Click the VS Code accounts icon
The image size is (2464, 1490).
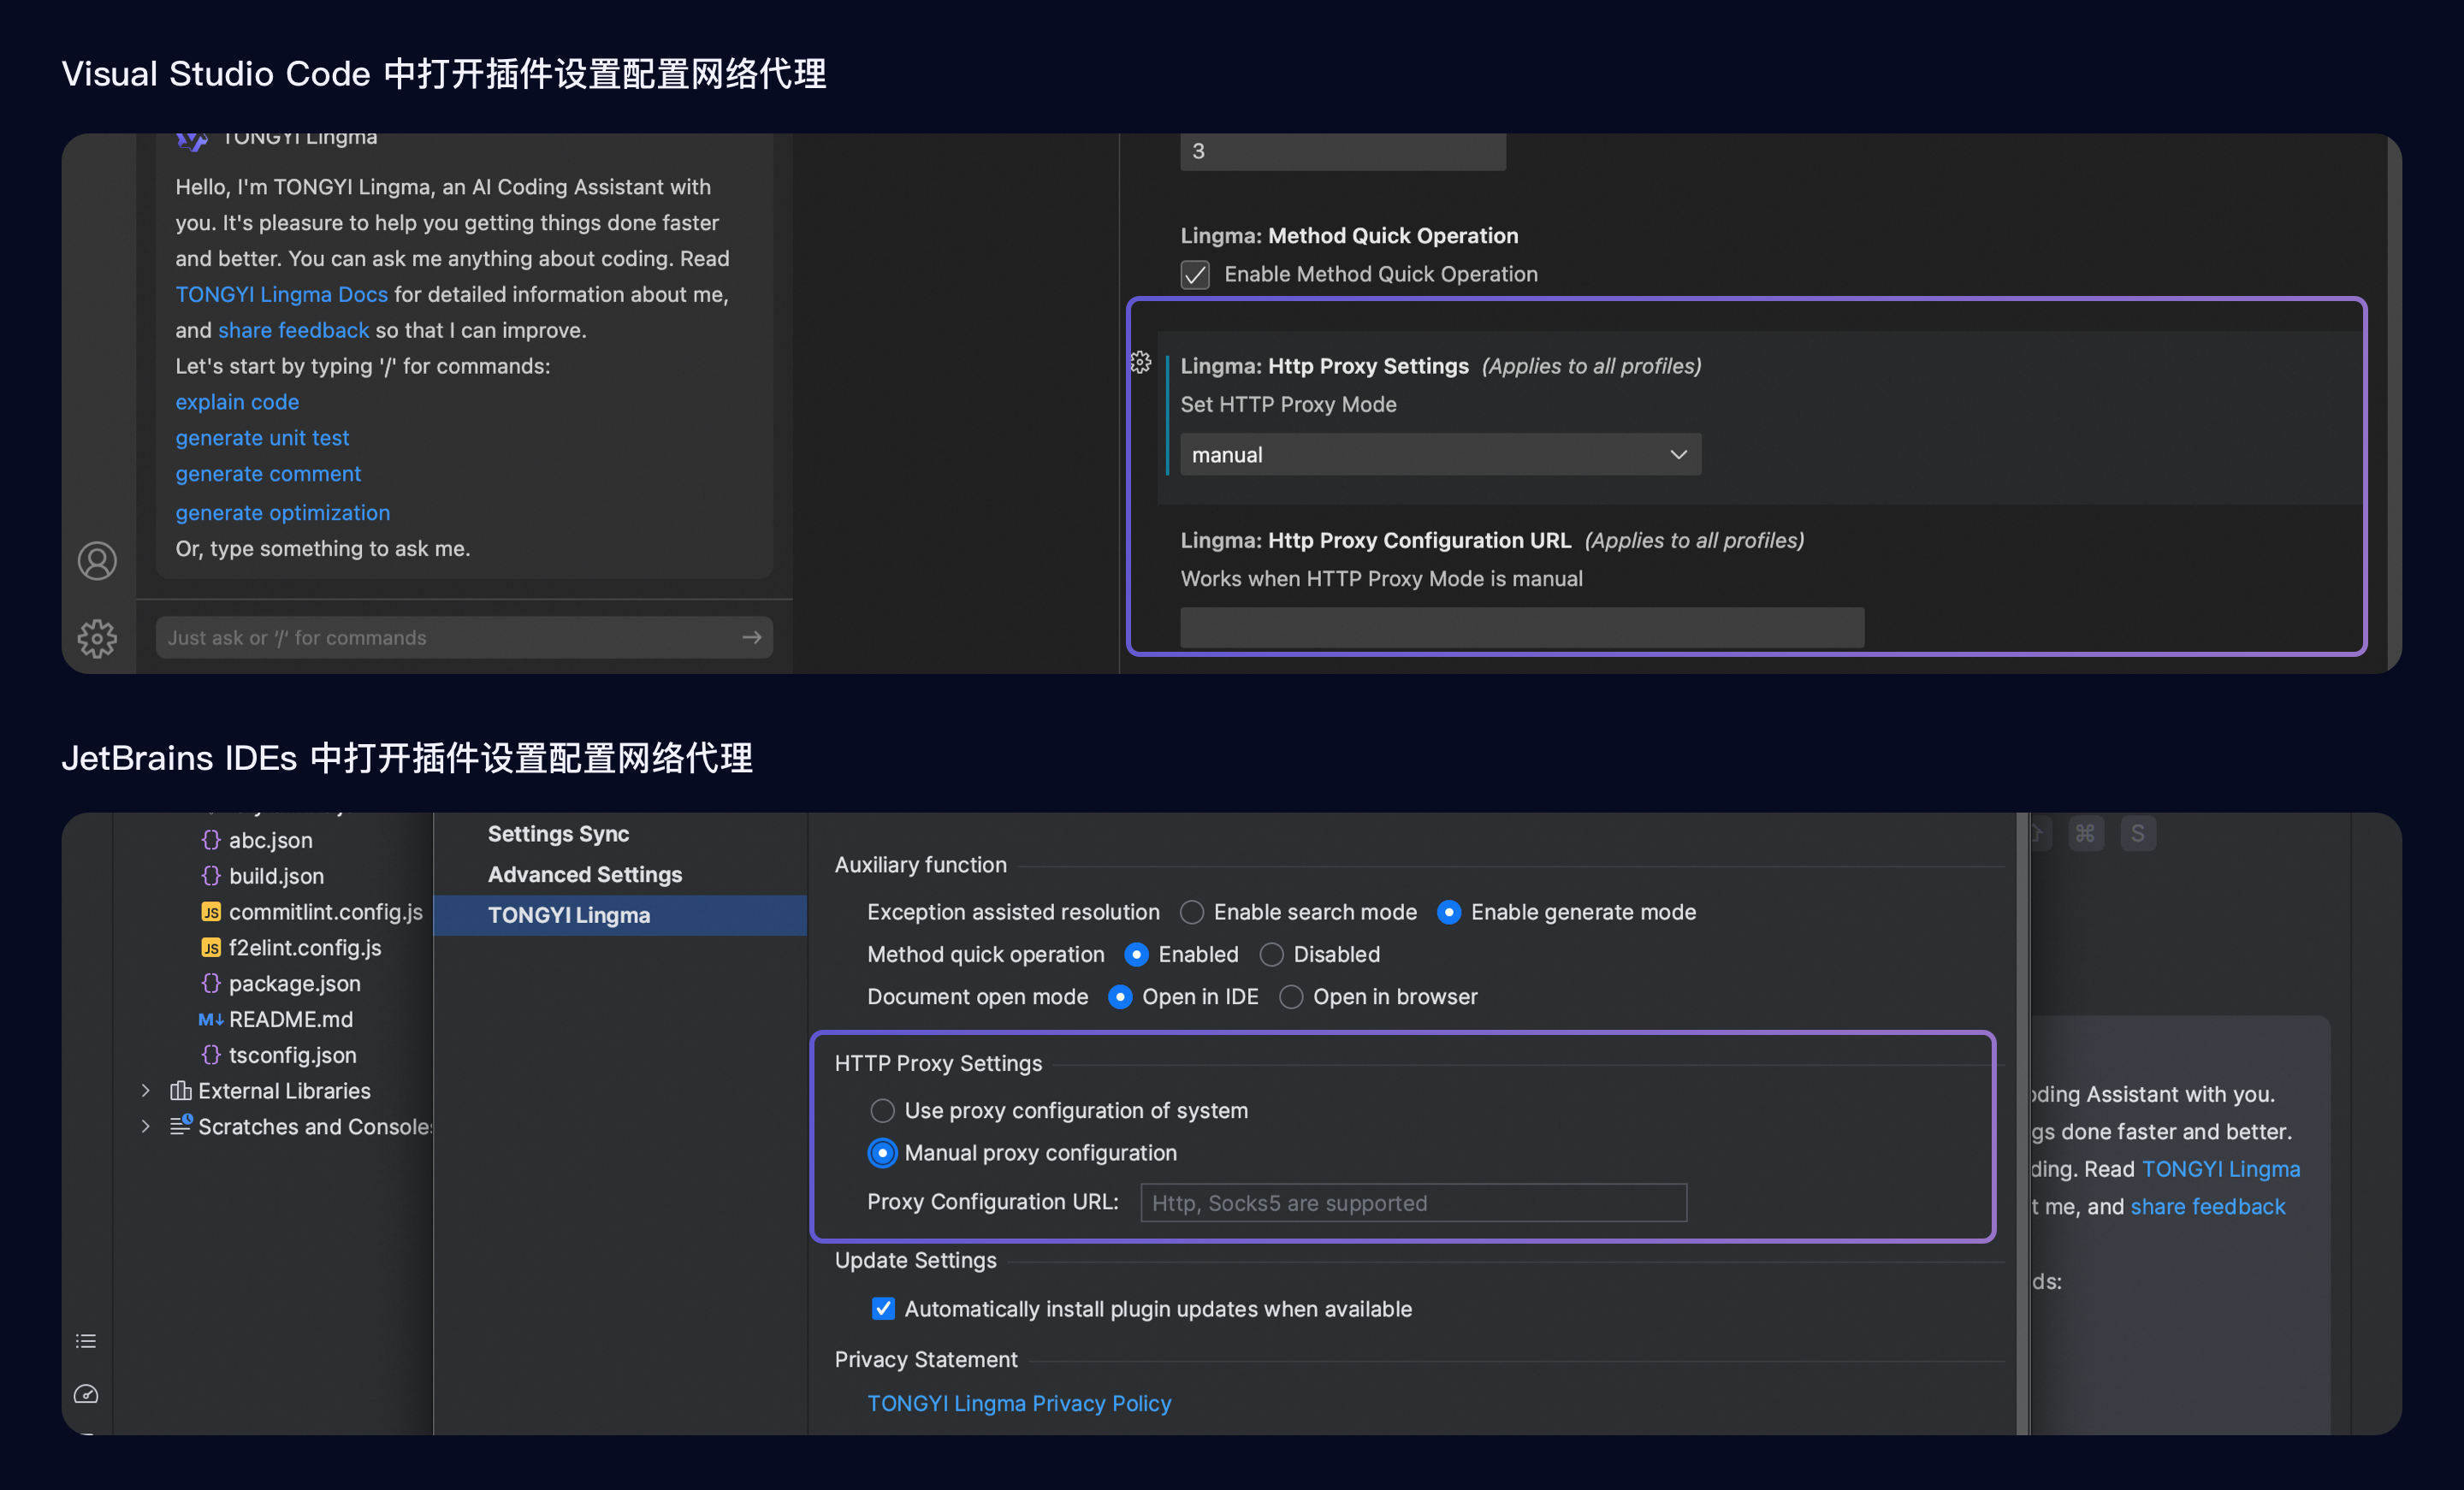click(97, 561)
